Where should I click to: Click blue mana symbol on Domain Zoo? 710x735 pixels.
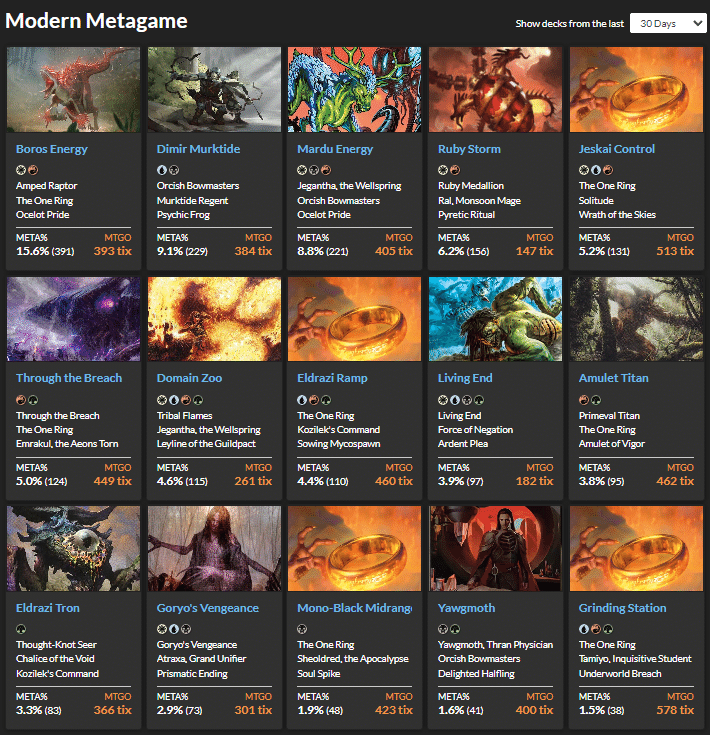174,400
